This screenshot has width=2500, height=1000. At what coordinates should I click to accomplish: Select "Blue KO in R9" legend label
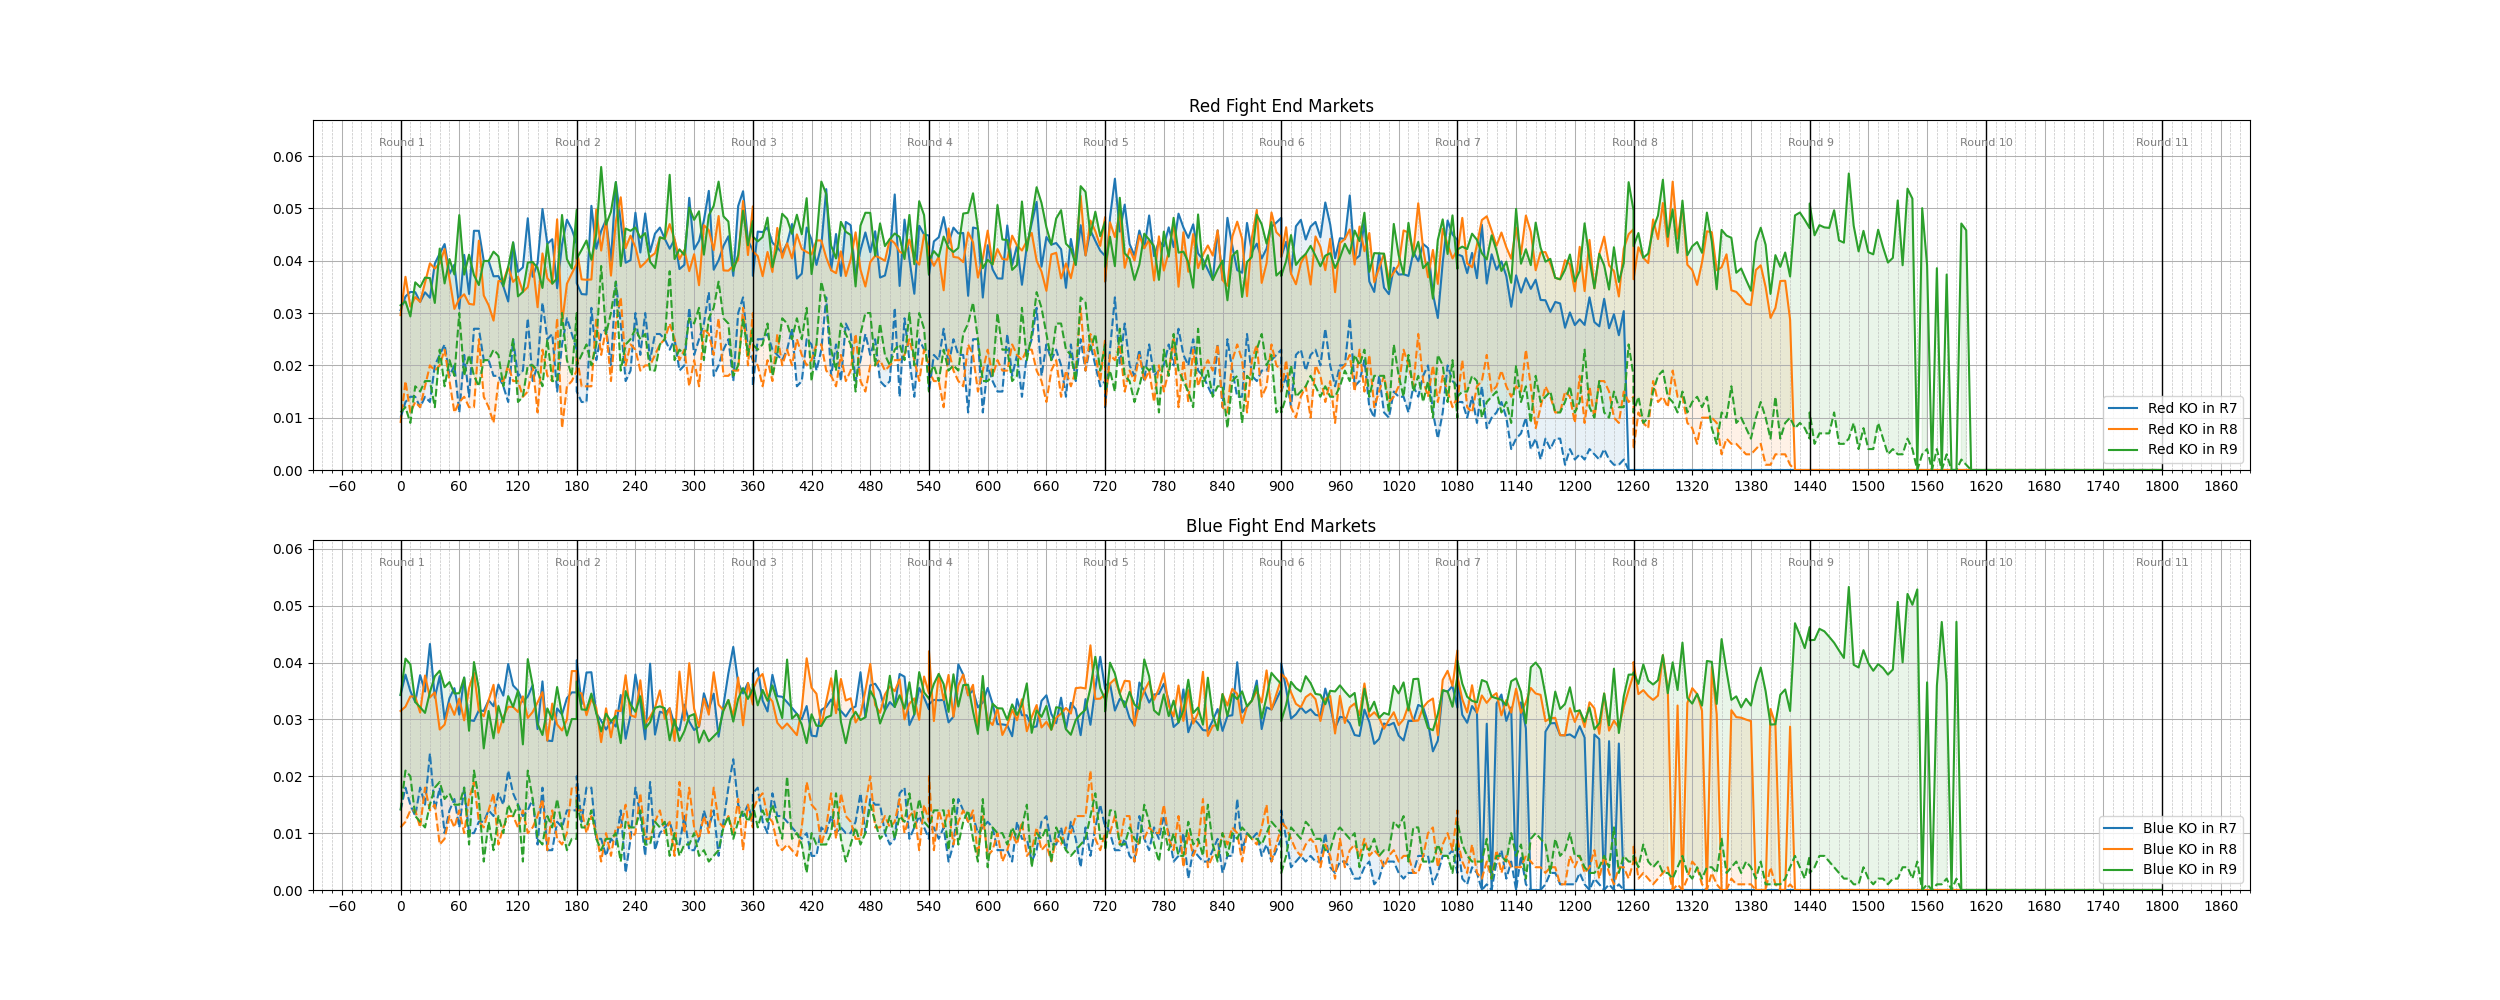tap(2189, 869)
